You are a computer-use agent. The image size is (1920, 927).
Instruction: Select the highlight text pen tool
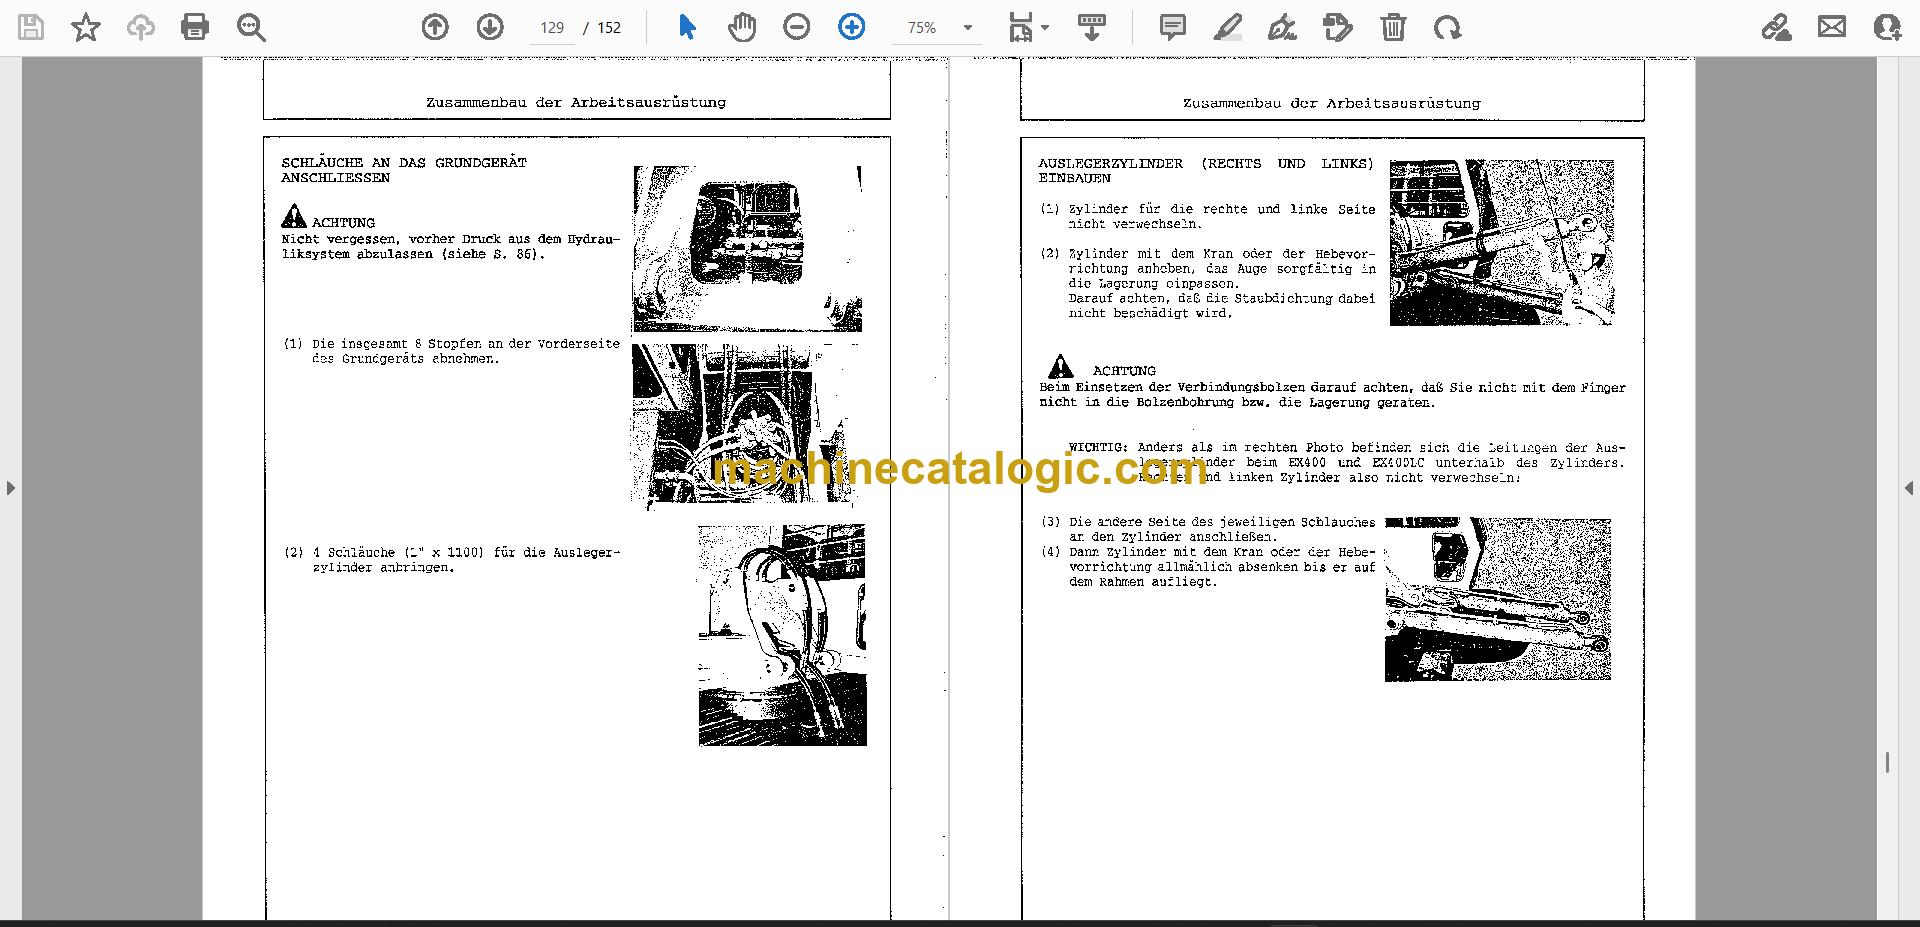pyautogui.click(x=1227, y=27)
